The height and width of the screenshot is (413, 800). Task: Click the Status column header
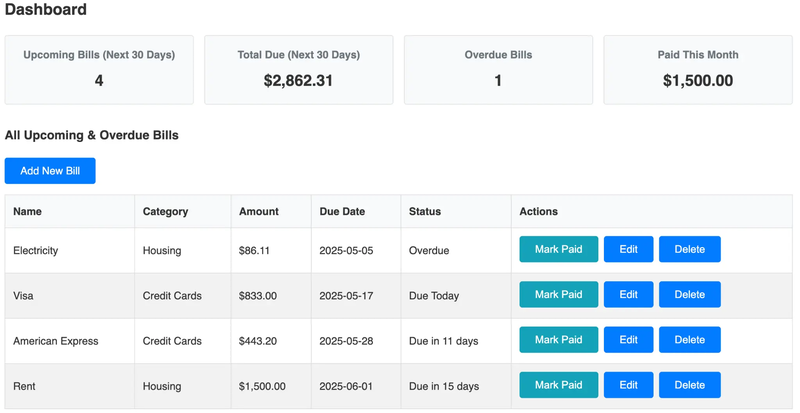(x=456, y=211)
